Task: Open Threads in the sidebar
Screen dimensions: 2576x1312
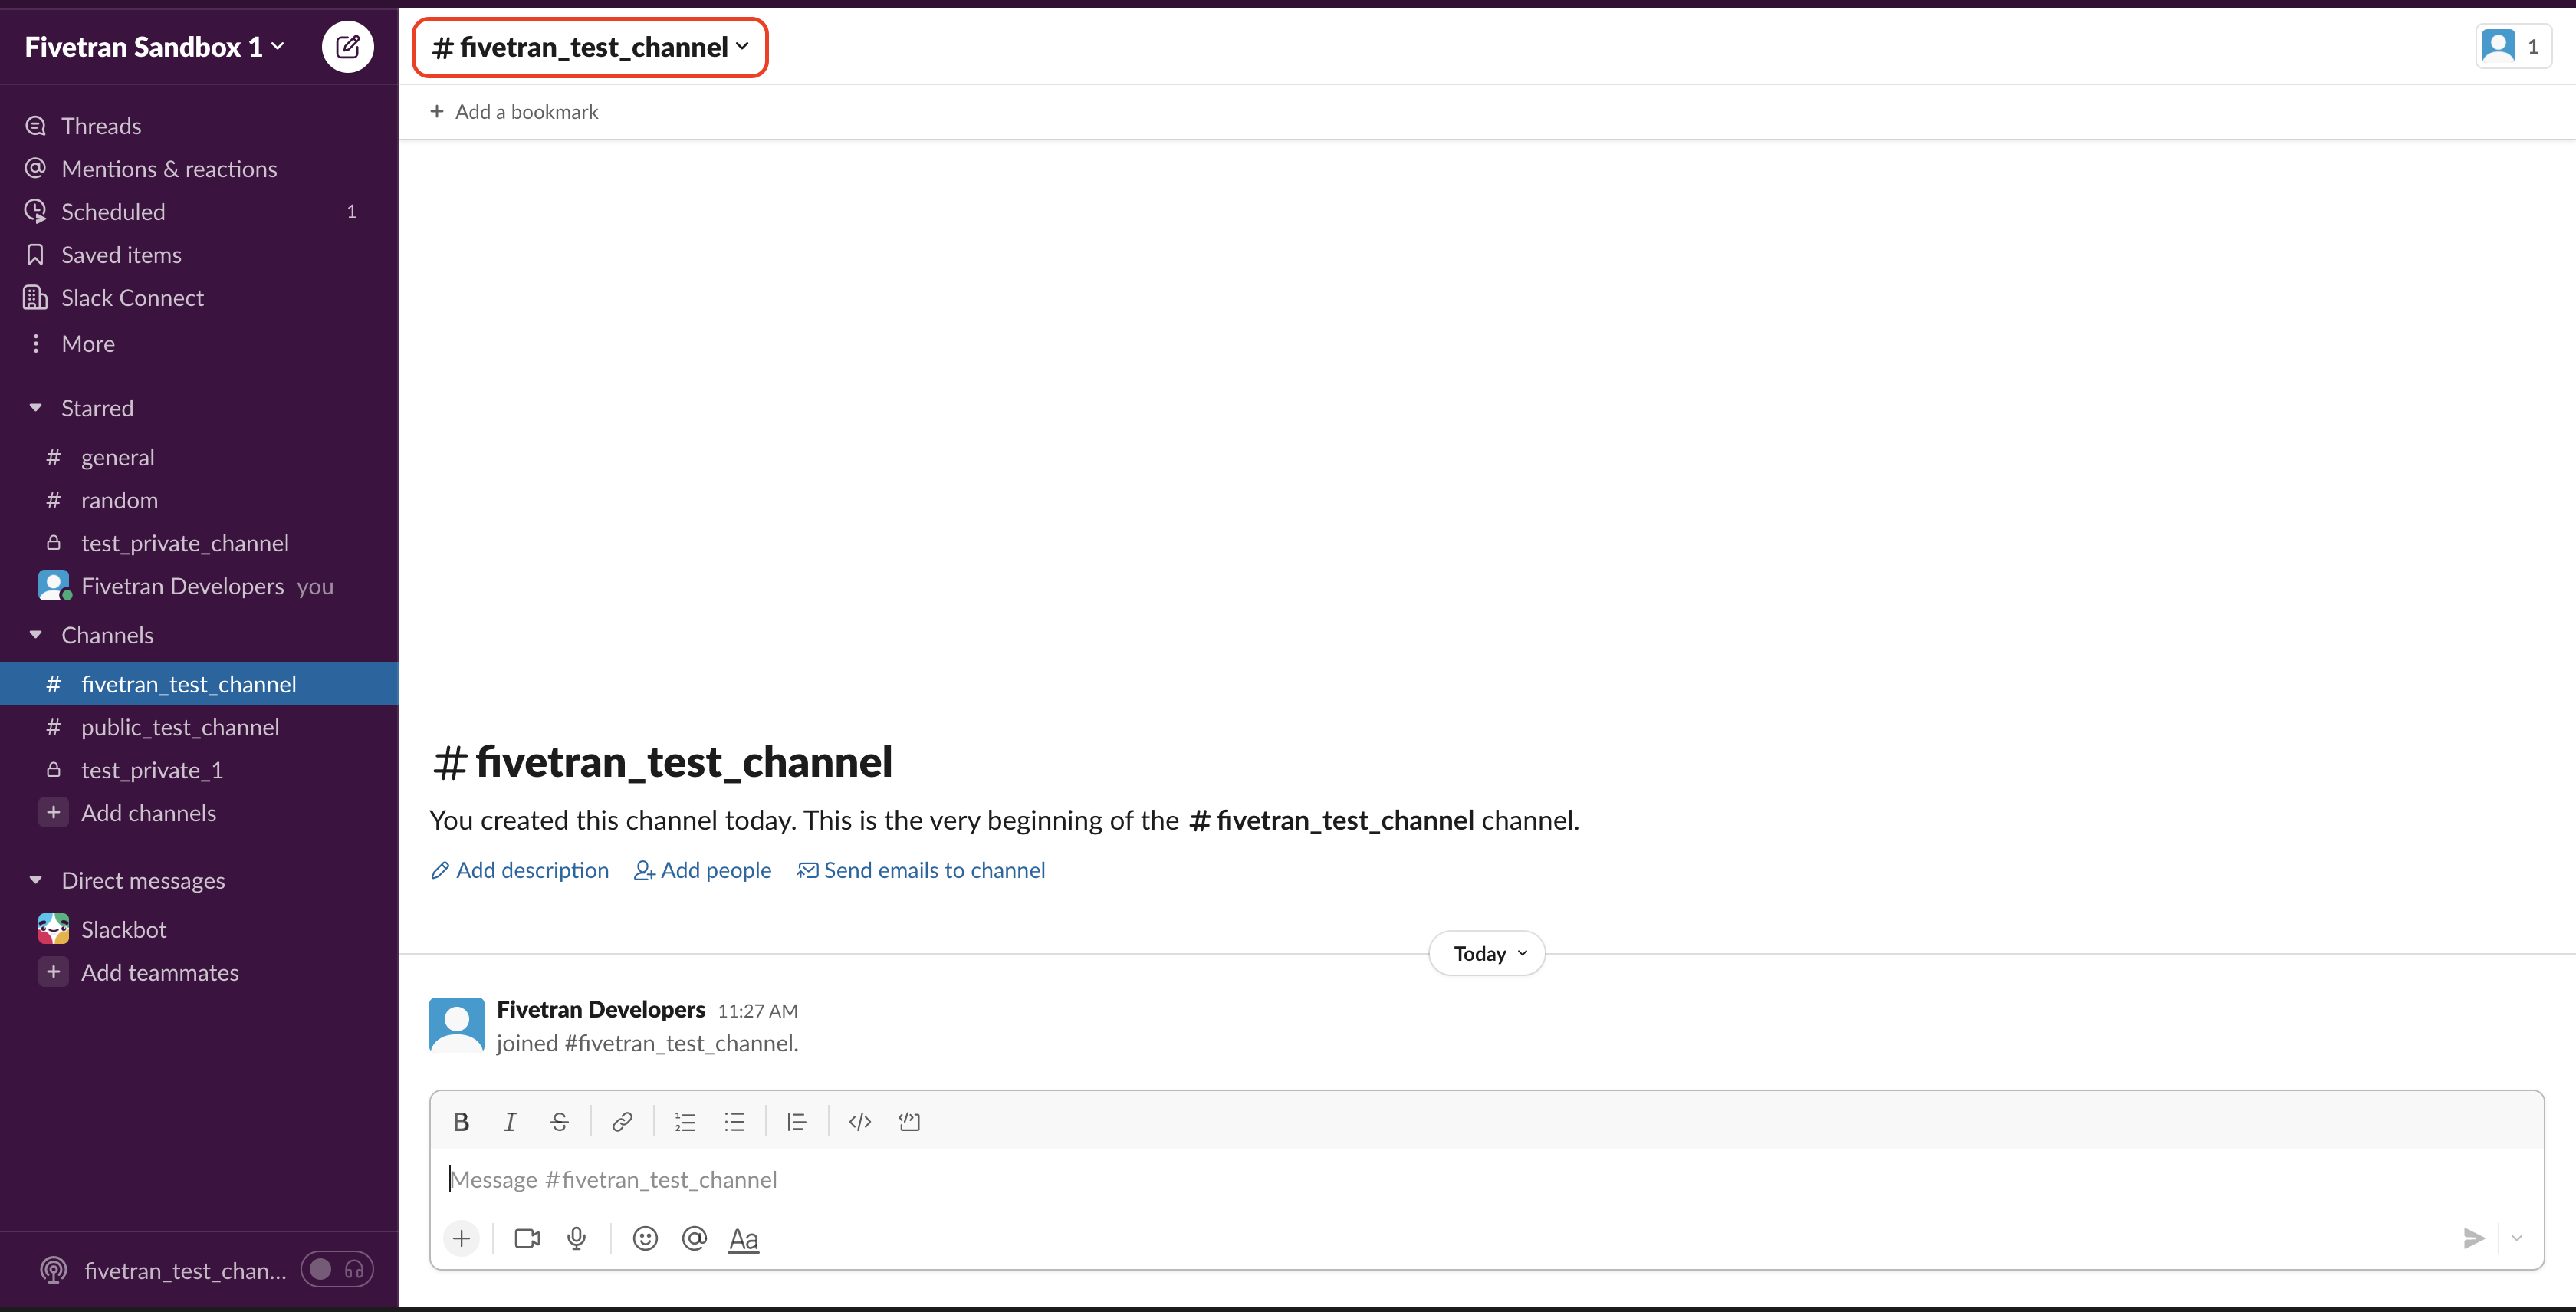Action: tap(199, 126)
